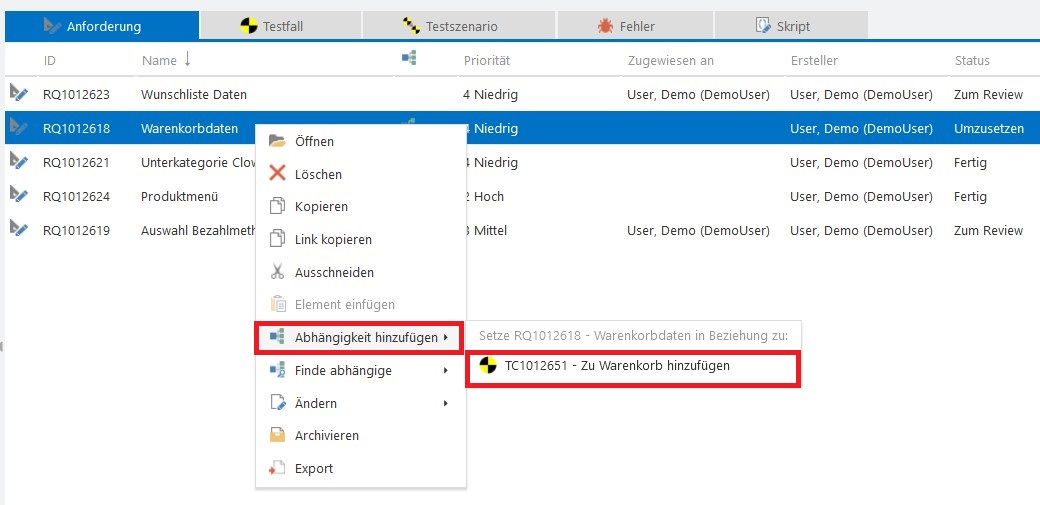The height and width of the screenshot is (505, 1040).
Task: Switch to the Fehler tab
Action: [x=635, y=26]
